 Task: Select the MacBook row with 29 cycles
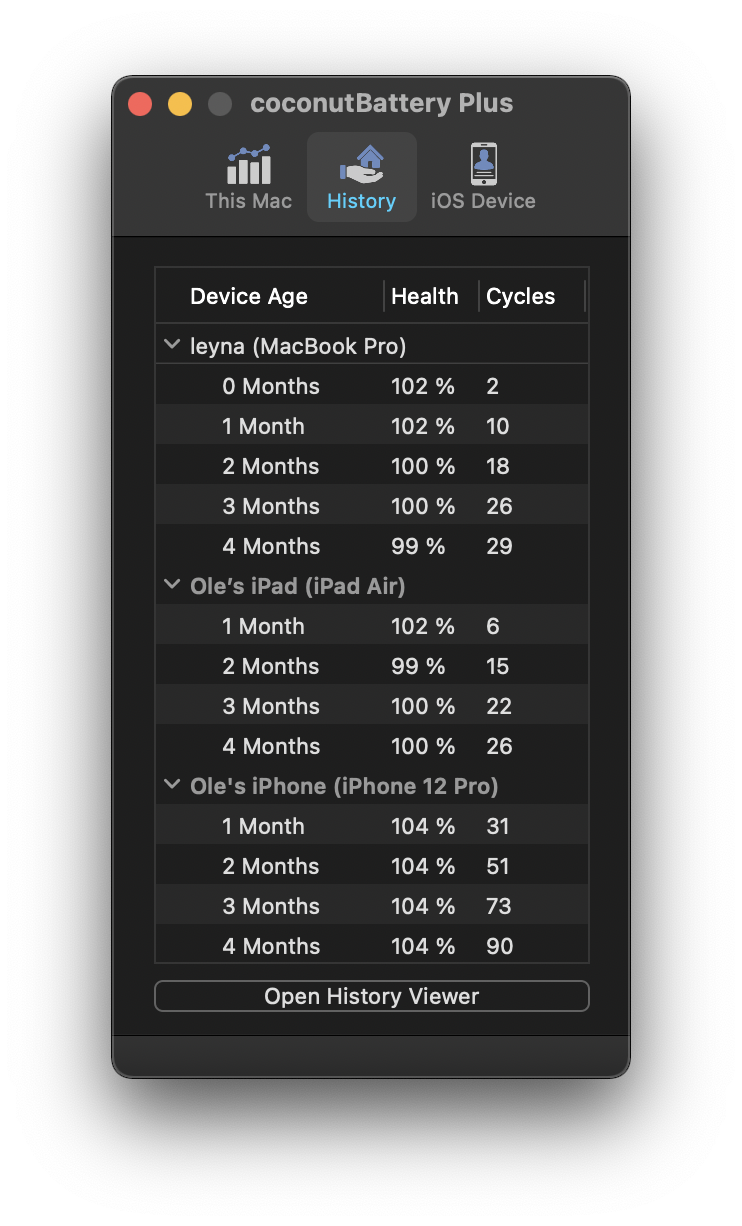click(x=371, y=546)
